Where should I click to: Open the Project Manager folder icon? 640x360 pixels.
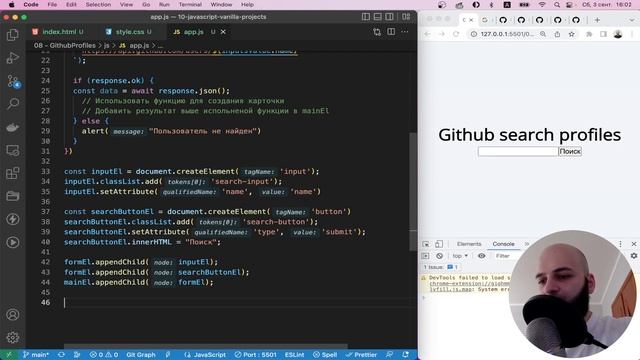(13, 196)
